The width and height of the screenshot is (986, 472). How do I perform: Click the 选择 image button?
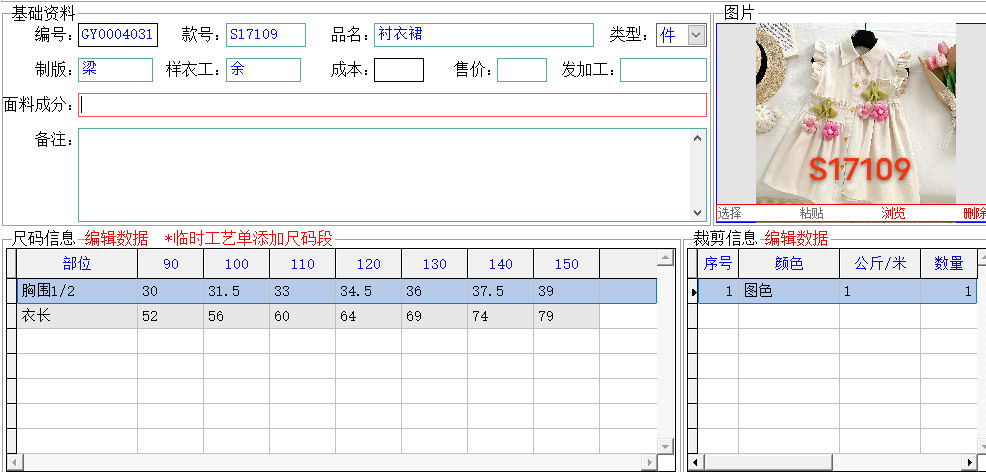pos(729,213)
